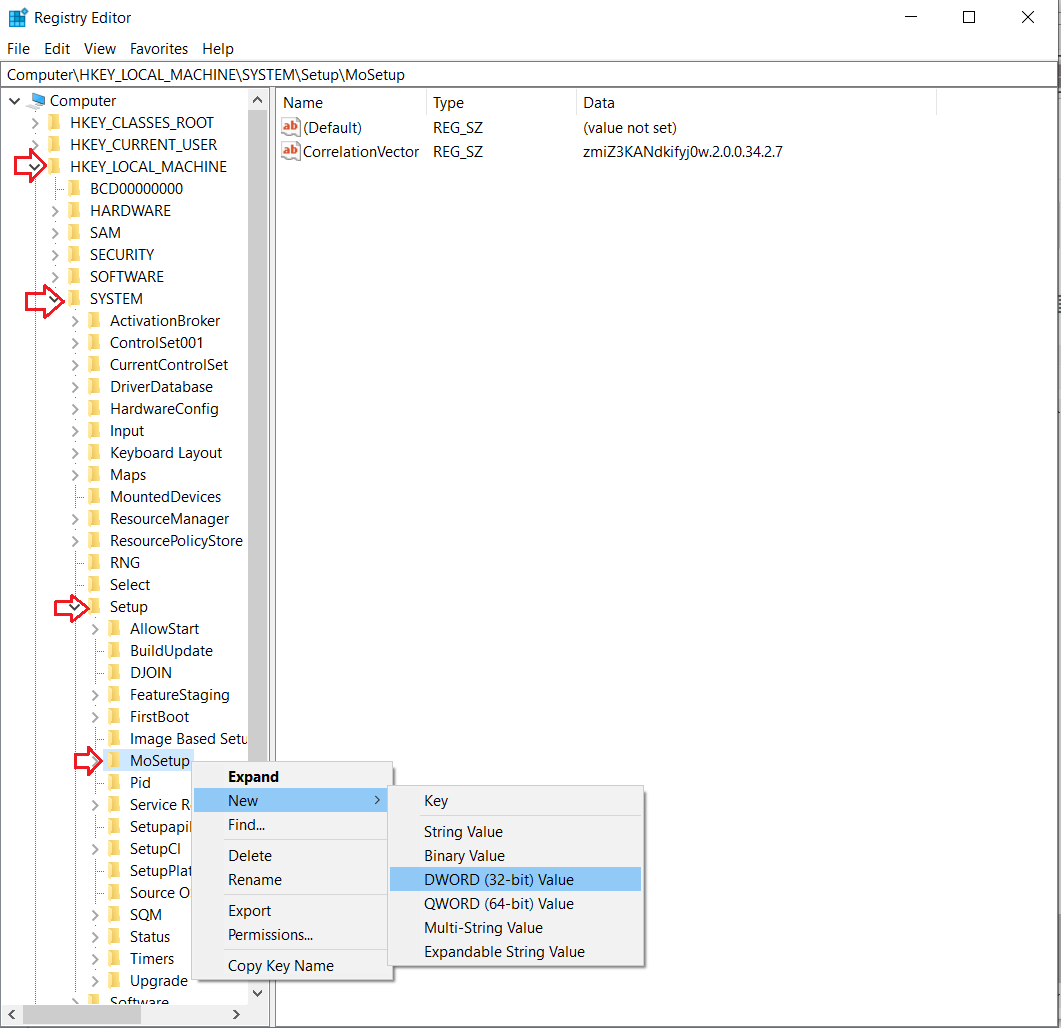
Task: Click the HKEY_CLASSES_ROOT folder icon
Action: (x=55, y=122)
